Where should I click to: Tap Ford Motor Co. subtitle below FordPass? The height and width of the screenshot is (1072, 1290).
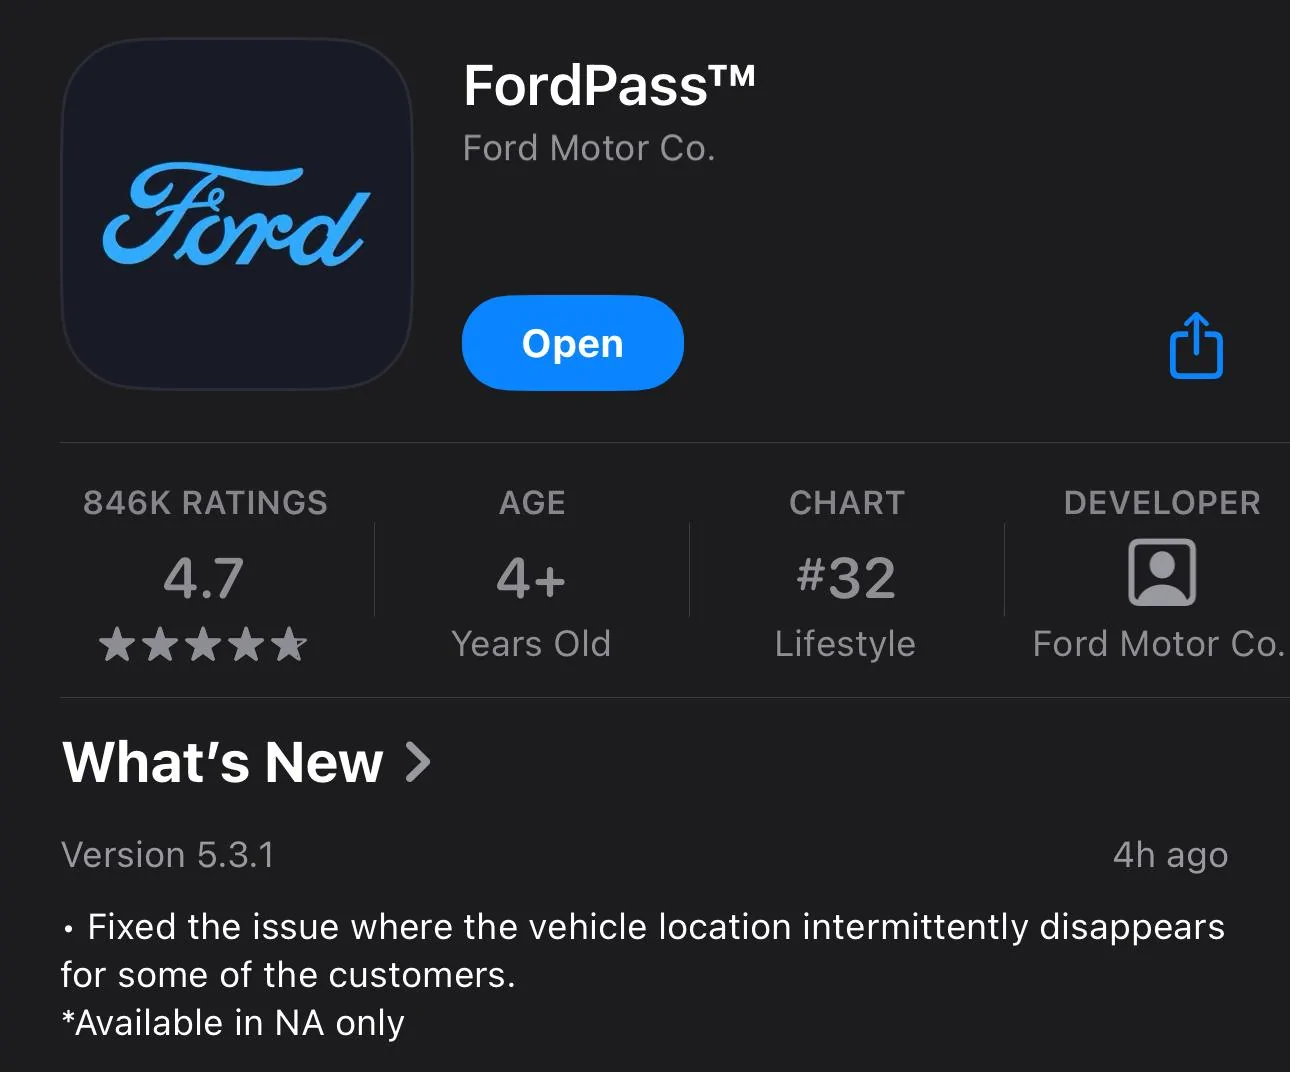coord(588,149)
